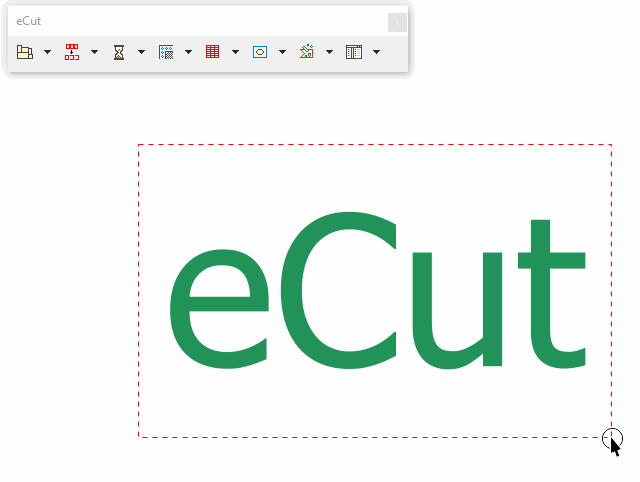The image size is (640, 482).
Task: Click the red squares with down arrow icon
Action: [72, 52]
